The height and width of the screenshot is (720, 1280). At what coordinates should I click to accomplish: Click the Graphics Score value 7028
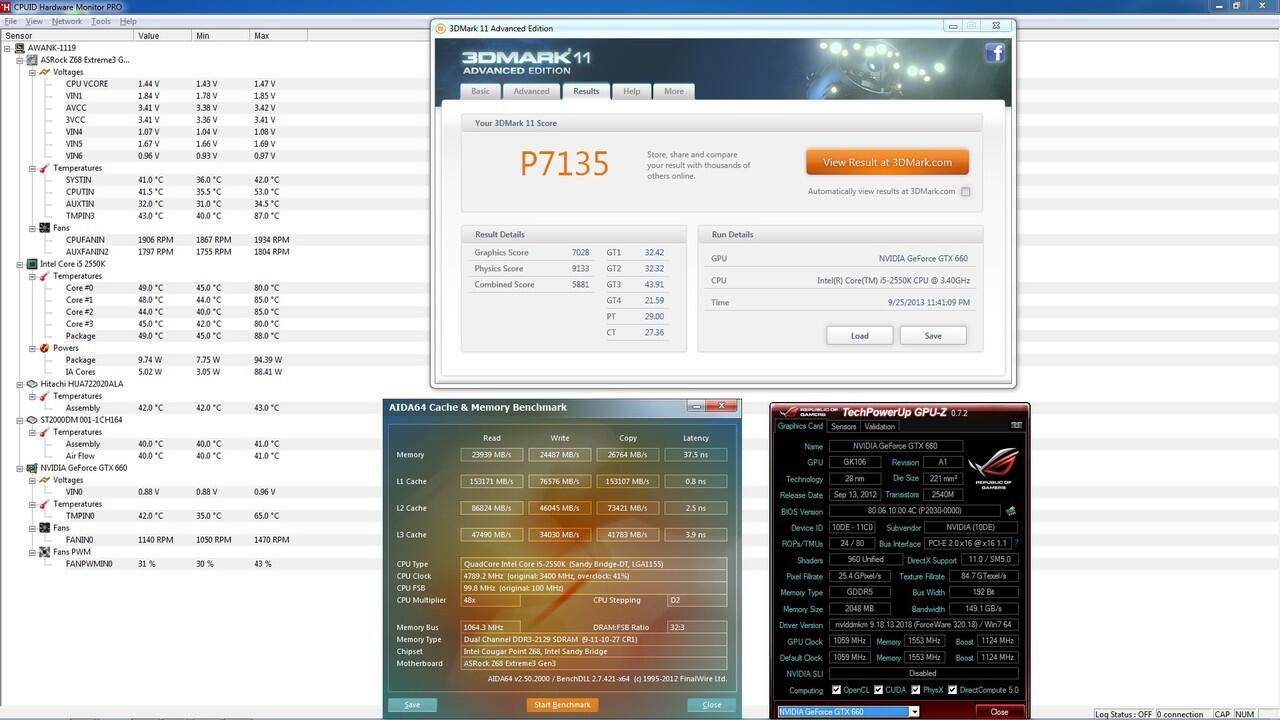point(580,252)
